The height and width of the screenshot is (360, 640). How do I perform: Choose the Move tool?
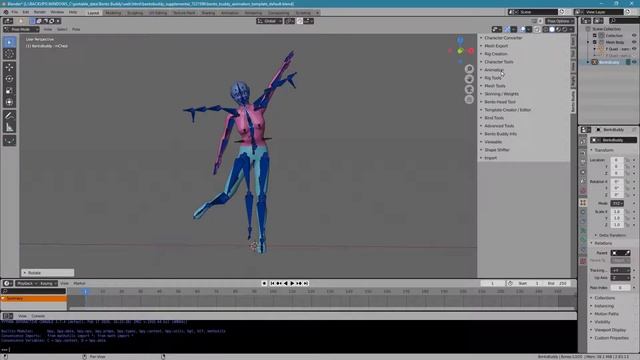[9, 67]
